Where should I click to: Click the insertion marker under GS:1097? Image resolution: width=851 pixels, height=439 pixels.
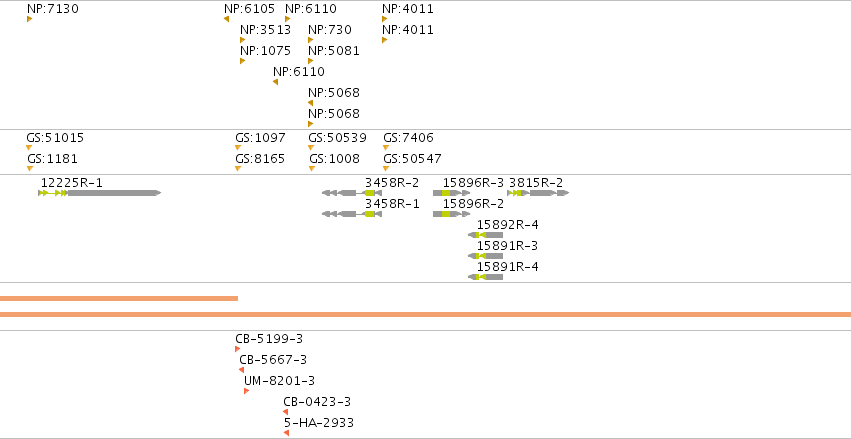click(x=238, y=148)
